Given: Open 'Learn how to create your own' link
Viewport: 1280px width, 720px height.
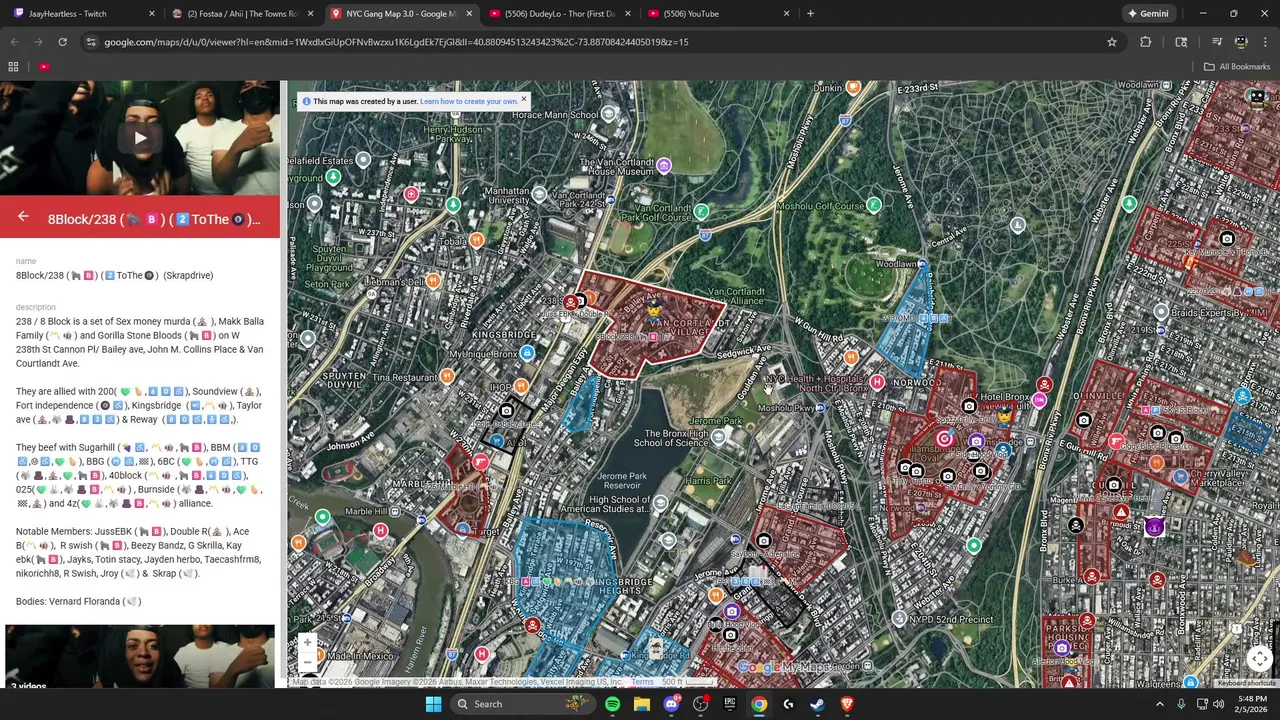Looking at the screenshot, I should [469, 101].
